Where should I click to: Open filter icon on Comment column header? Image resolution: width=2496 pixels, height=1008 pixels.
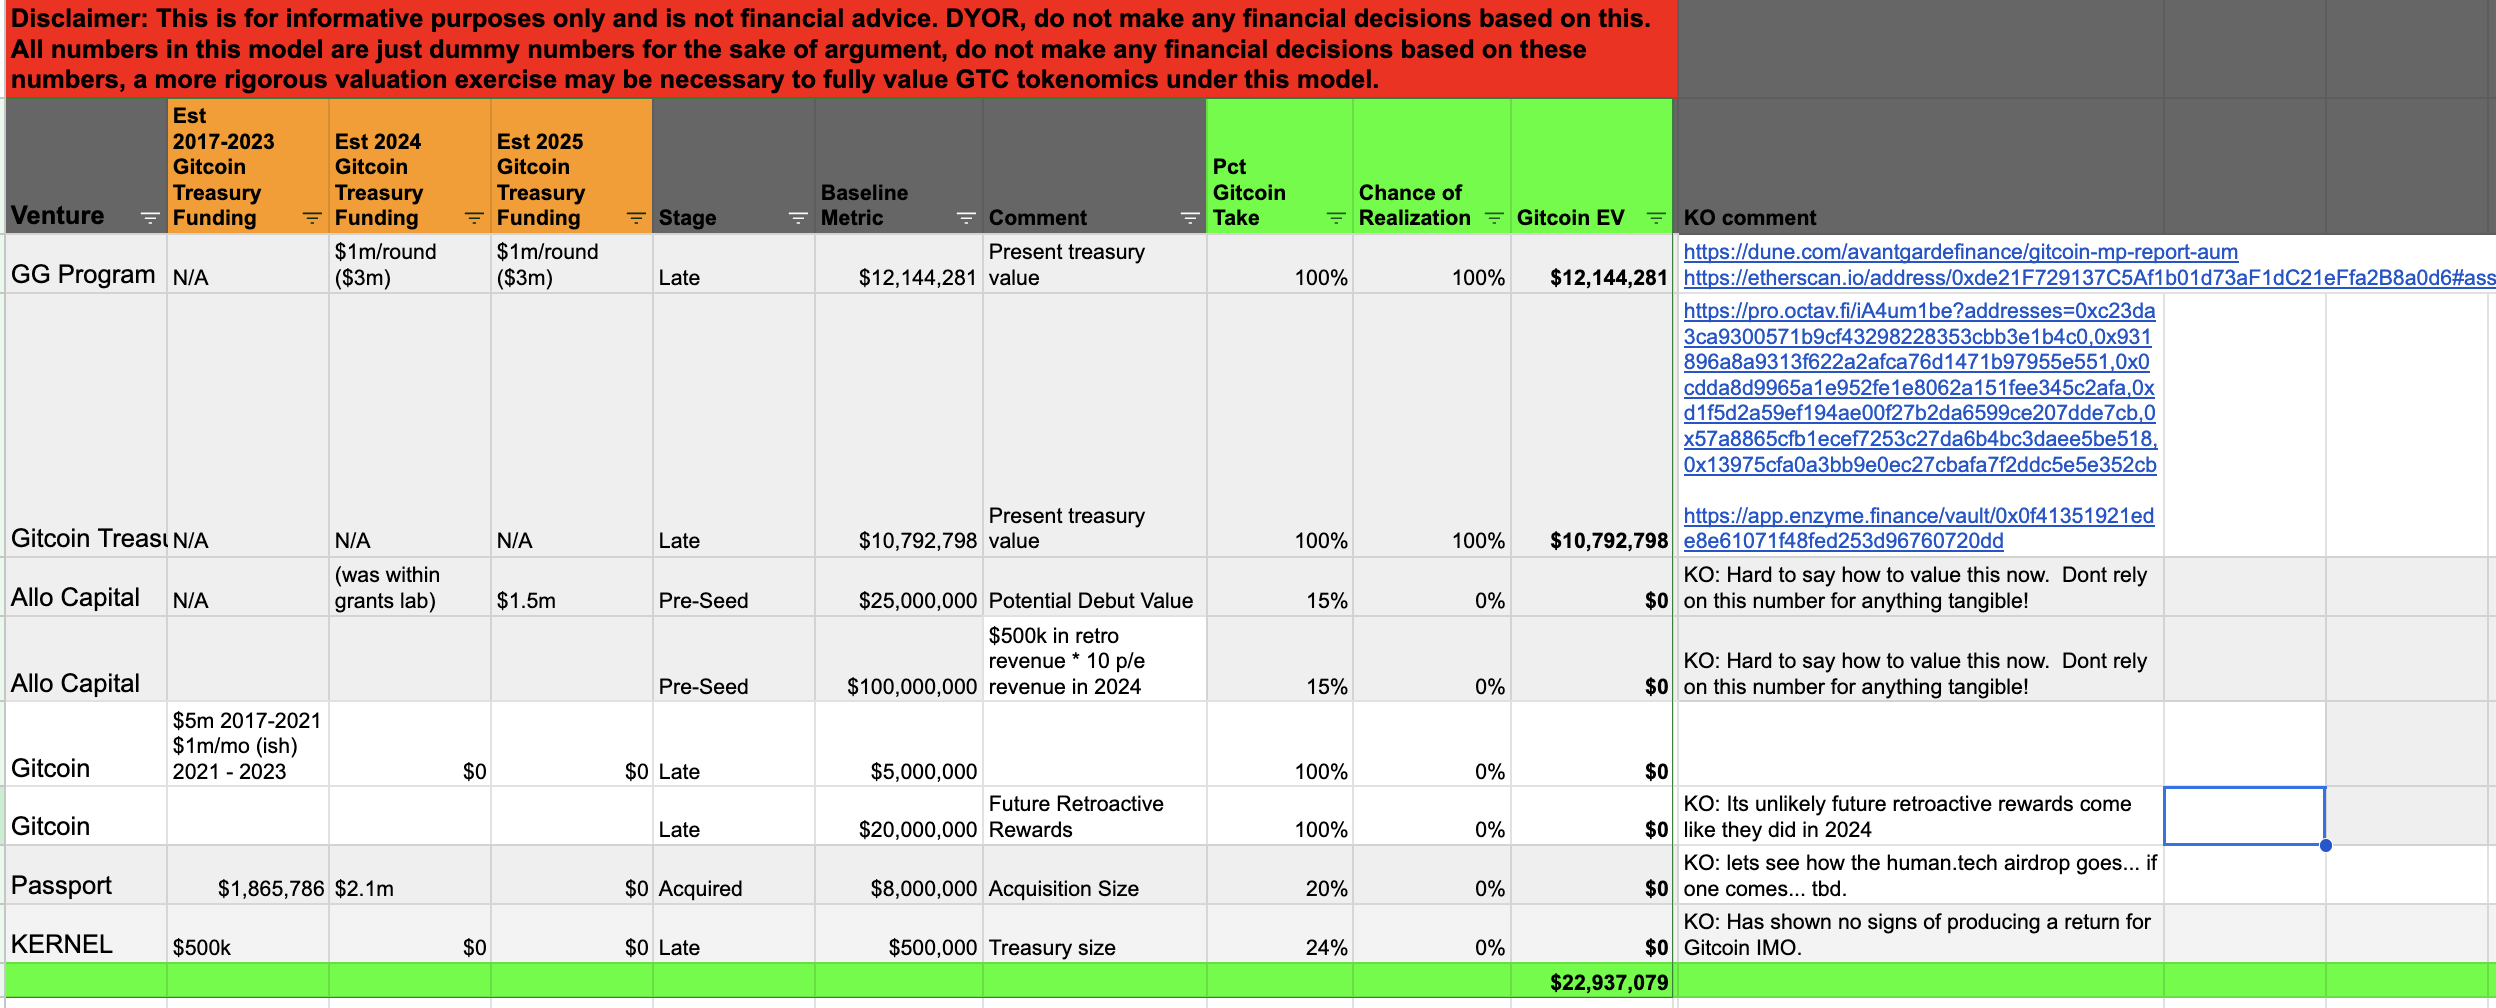click(x=1190, y=218)
